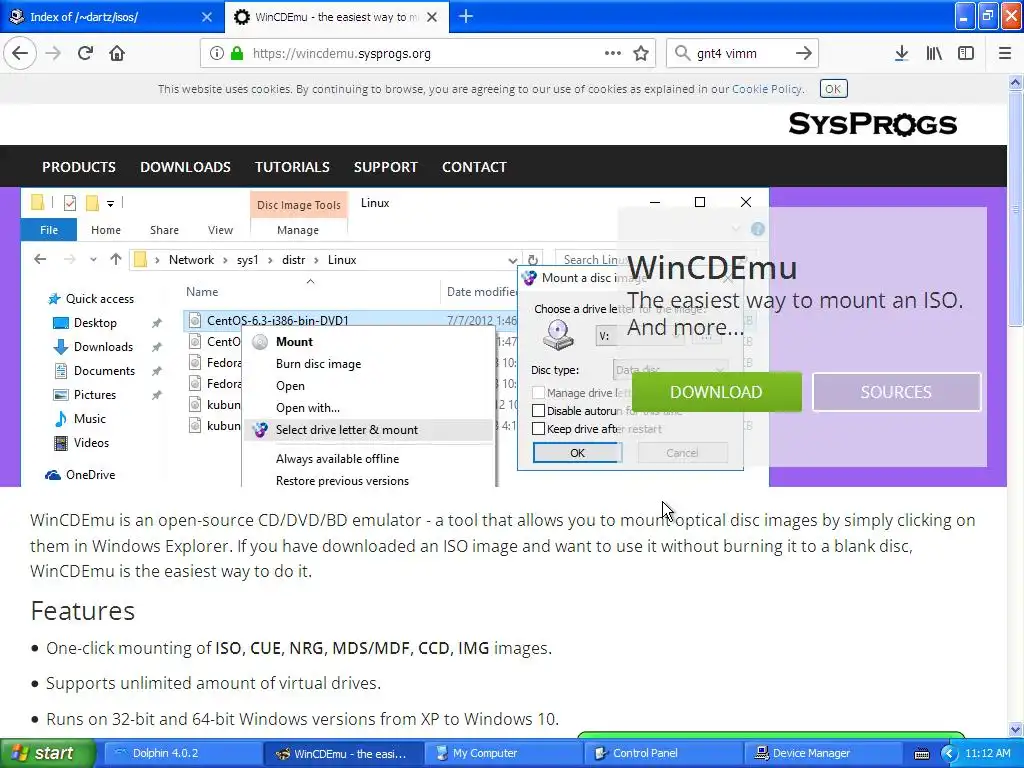Close the WinCDEmu browser tab
This screenshot has width=1024, height=768.
pos(432,17)
